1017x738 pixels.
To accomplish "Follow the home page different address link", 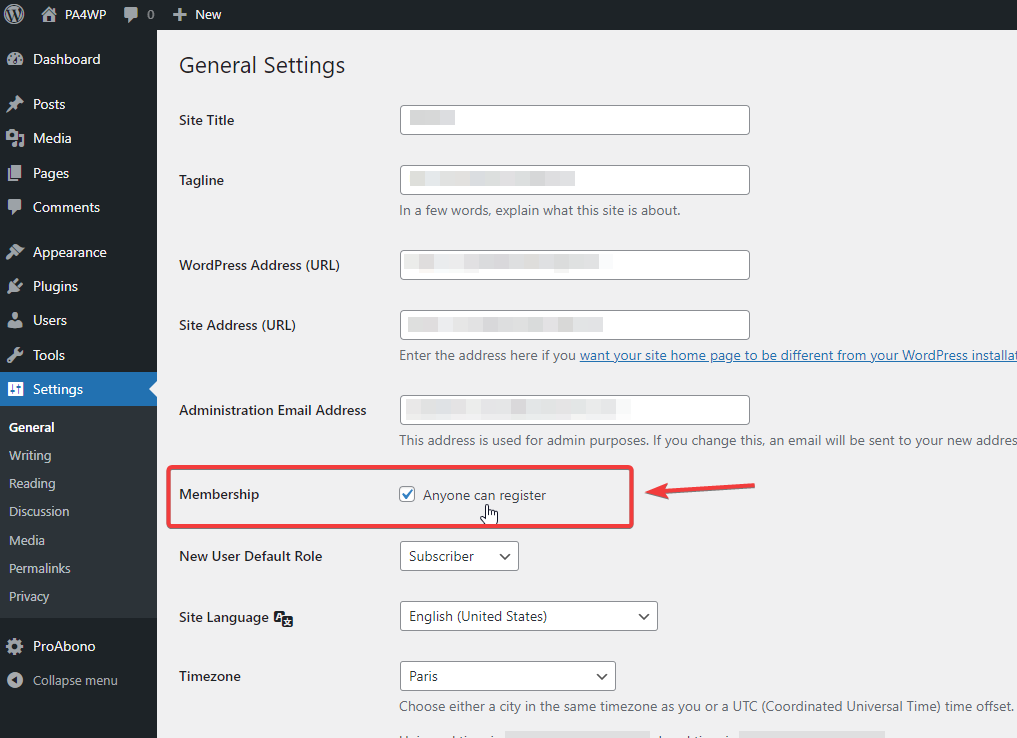I will click(x=798, y=355).
